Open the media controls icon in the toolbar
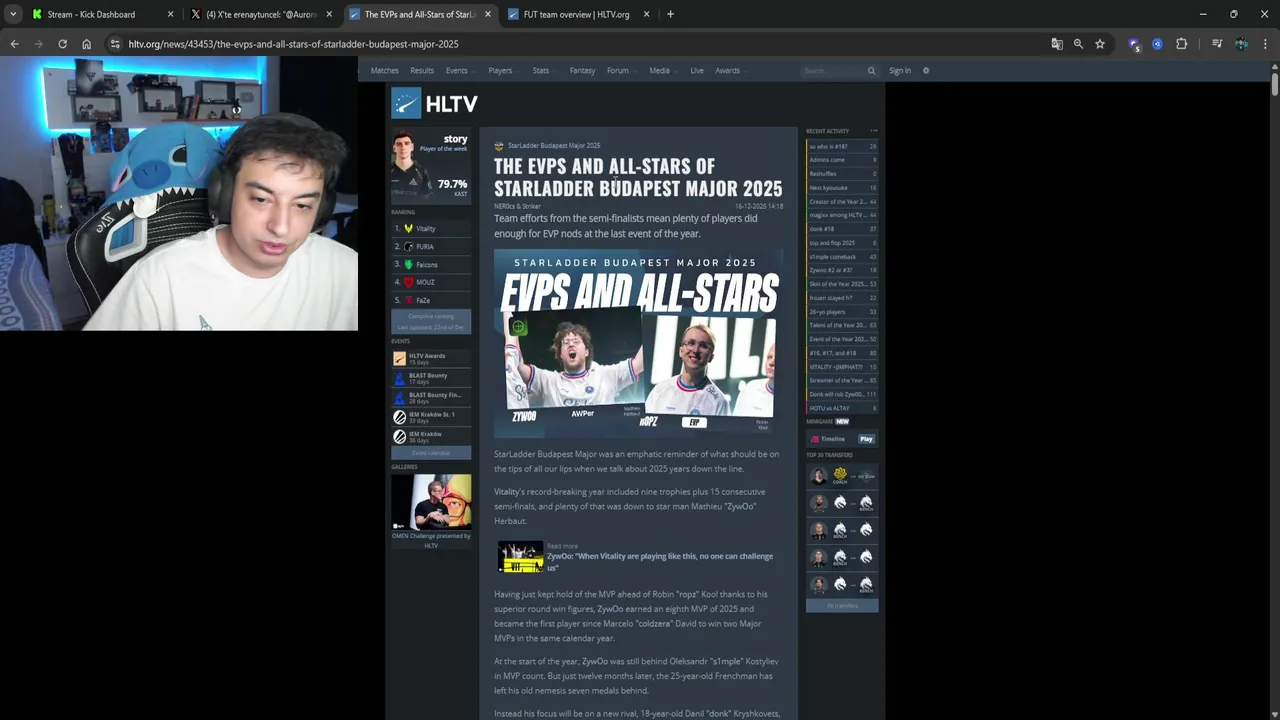This screenshot has height=720, width=1280. [x=1217, y=44]
